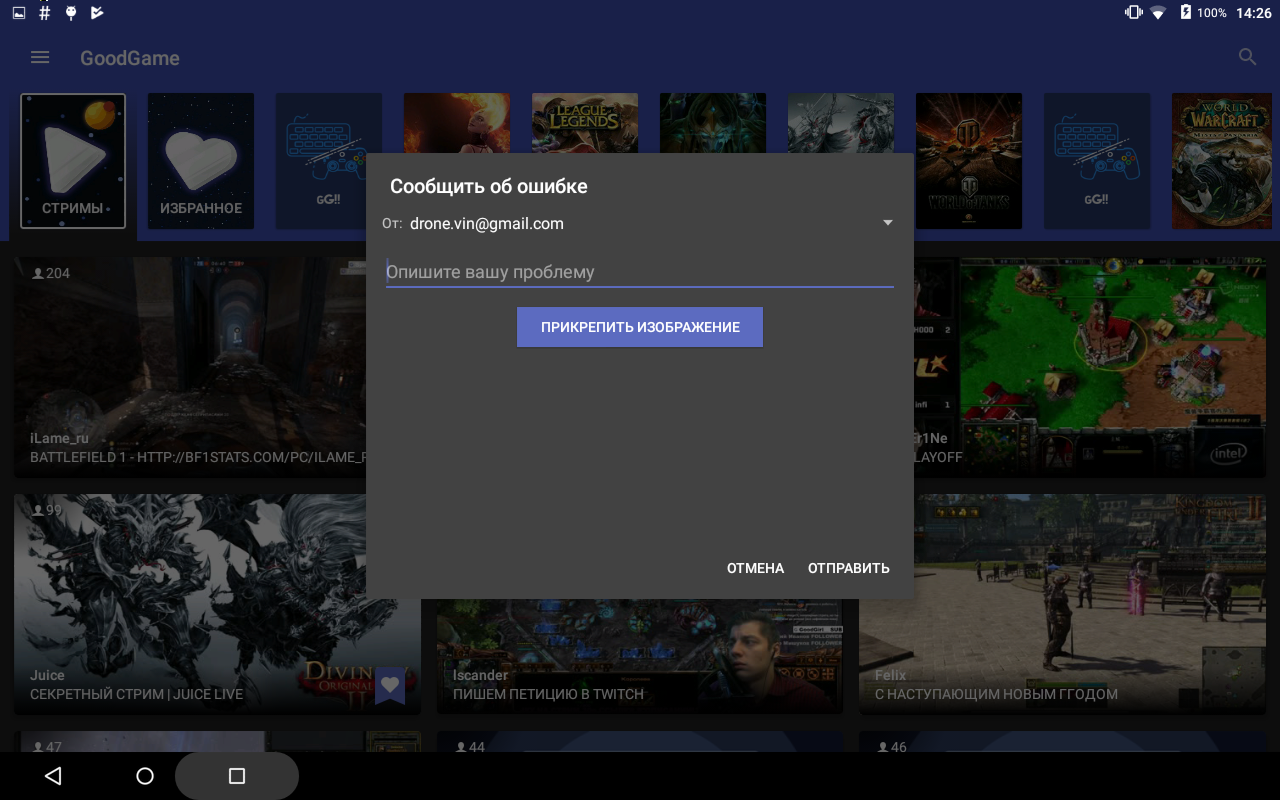Tap the 204 viewers count label
Image resolution: width=1280 pixels, height=800 pixels.
tap(51, 273)
